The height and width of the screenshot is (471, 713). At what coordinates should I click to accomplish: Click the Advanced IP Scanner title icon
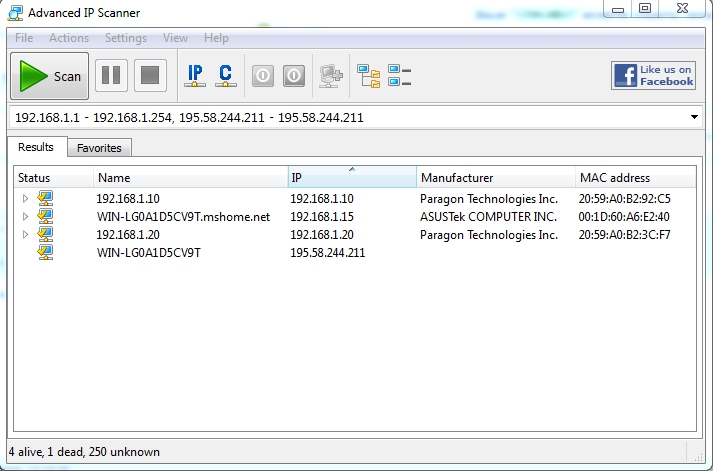(x=15, y=13)
